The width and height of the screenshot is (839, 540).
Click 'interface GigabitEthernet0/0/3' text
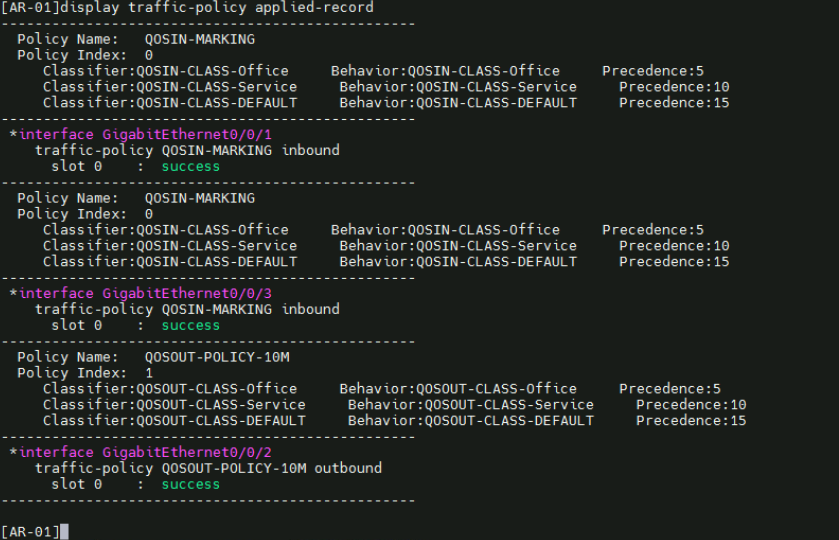tap(145, 293)
